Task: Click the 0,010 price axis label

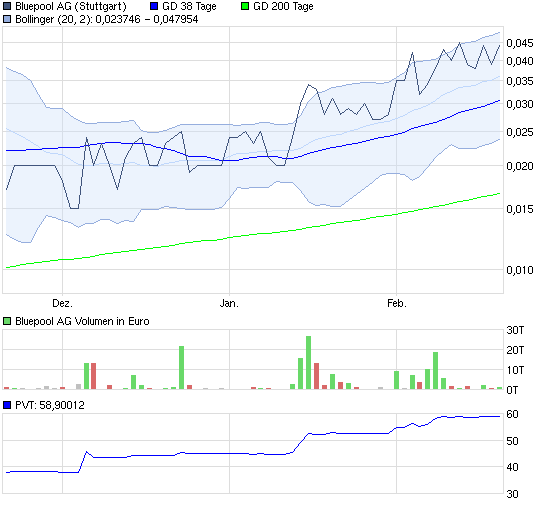Action: [520, 270]
